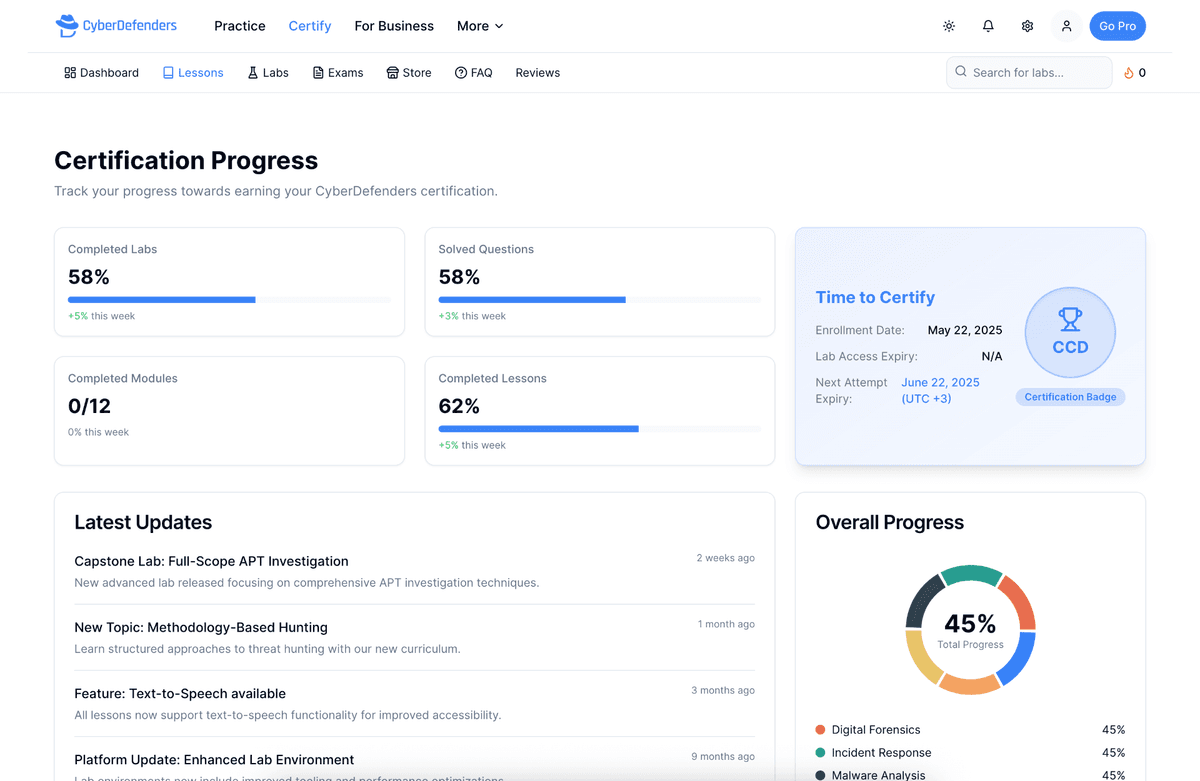Image resolution: width=1200 pixels, height=781 pixels.
Task: Go to the Dashboard tab
Action: click(x=101, y=73)
